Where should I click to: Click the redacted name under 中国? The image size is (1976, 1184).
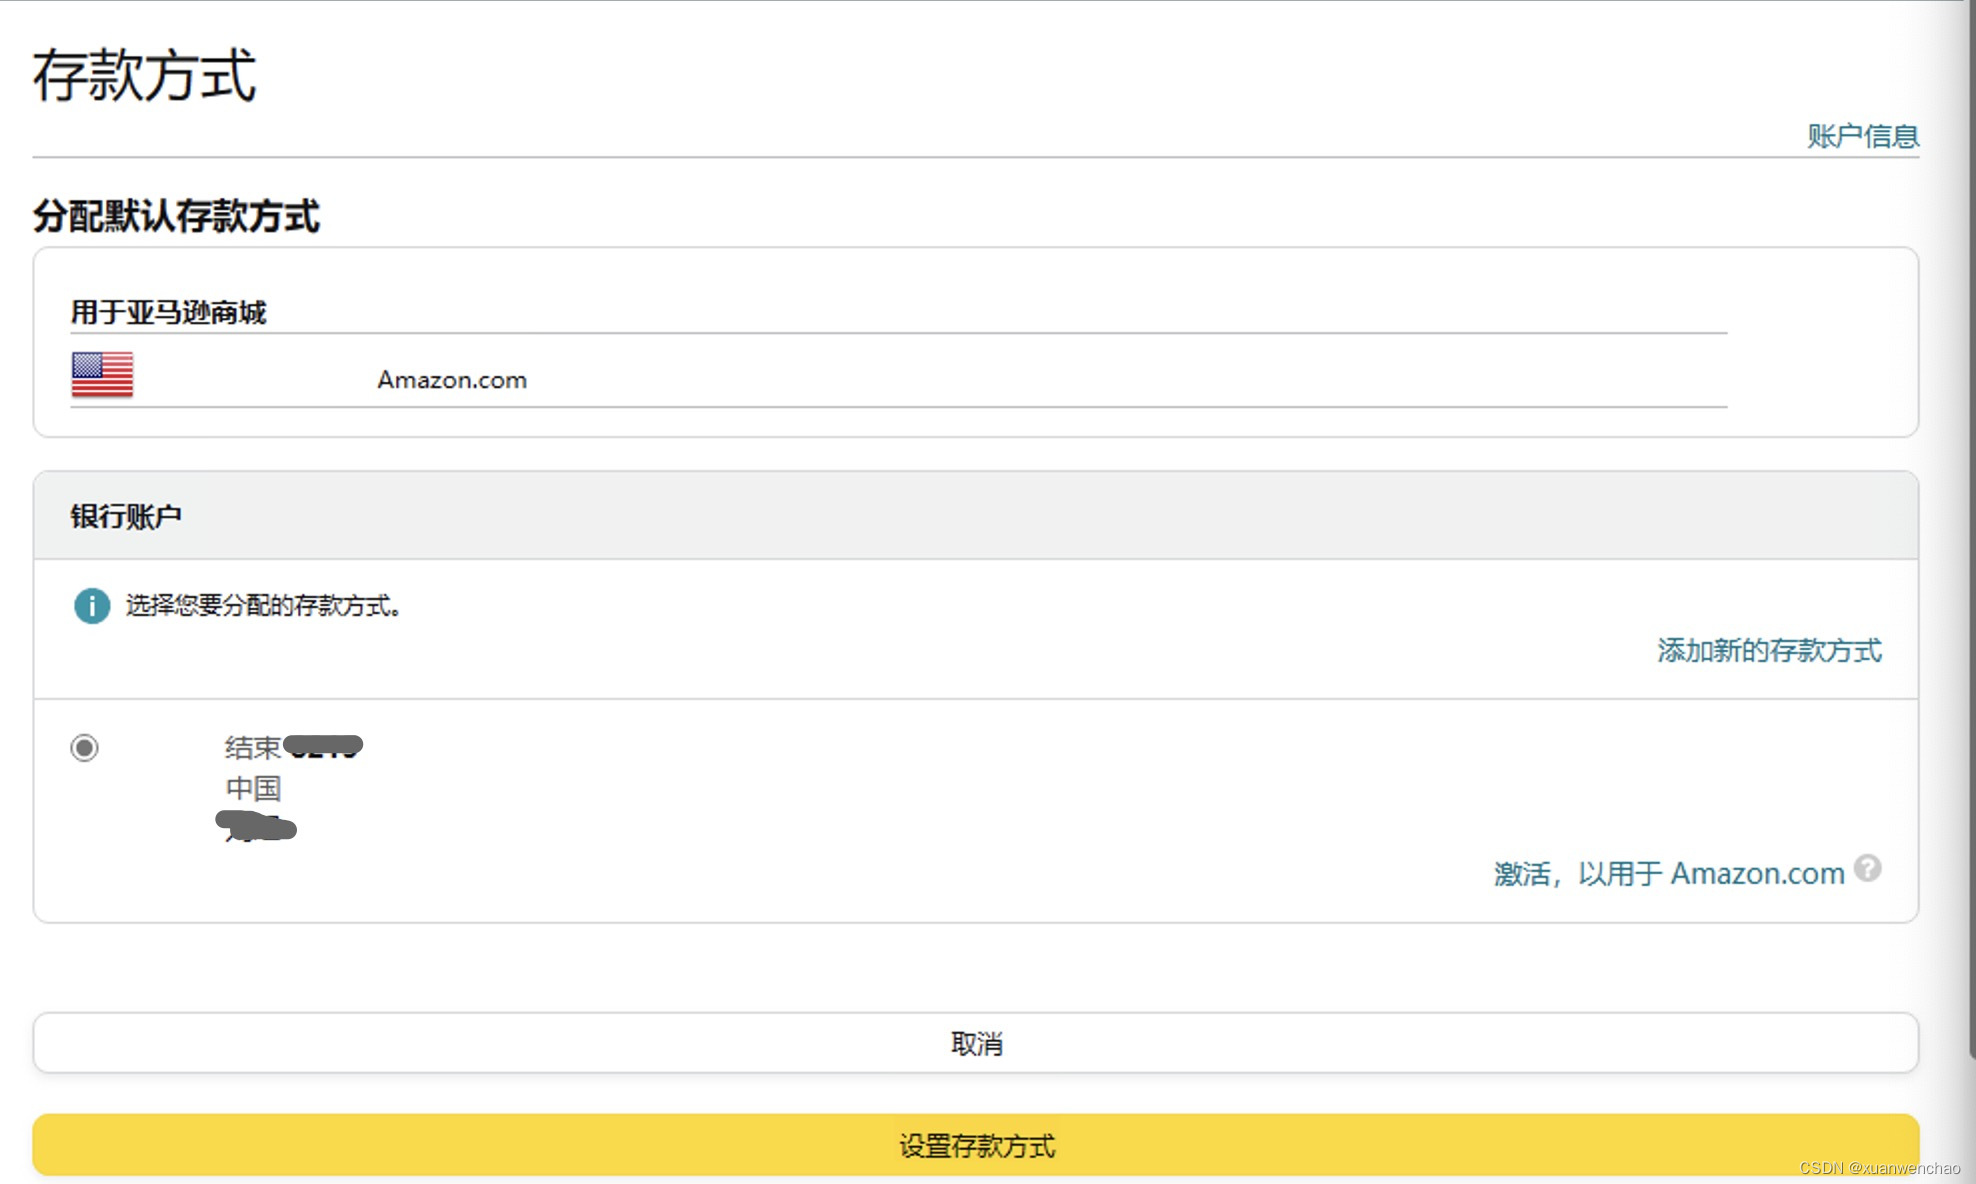coord(257,827)
